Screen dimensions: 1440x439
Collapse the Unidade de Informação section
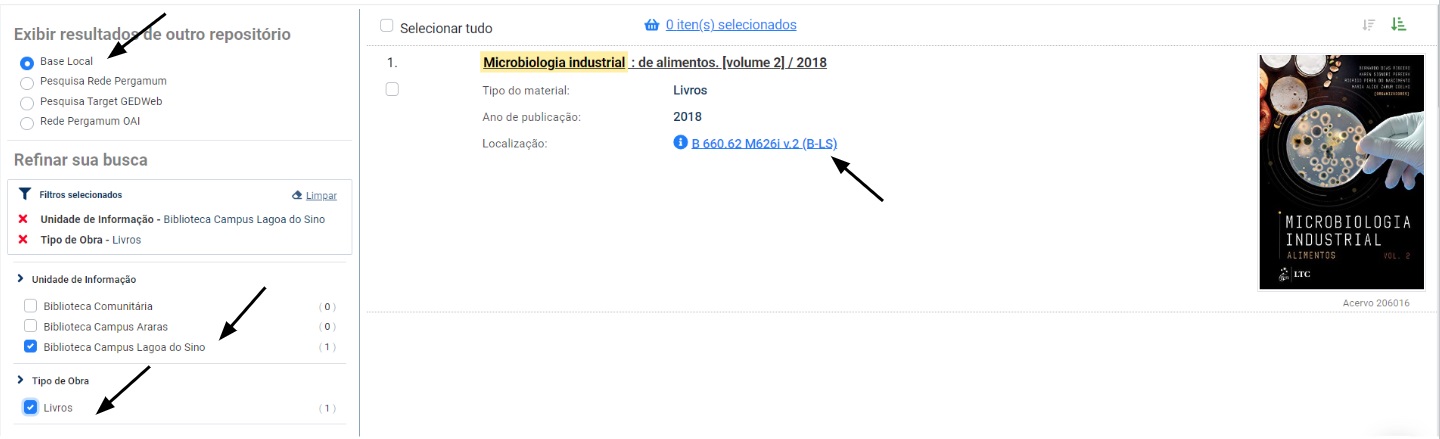[x=21, y=279]
